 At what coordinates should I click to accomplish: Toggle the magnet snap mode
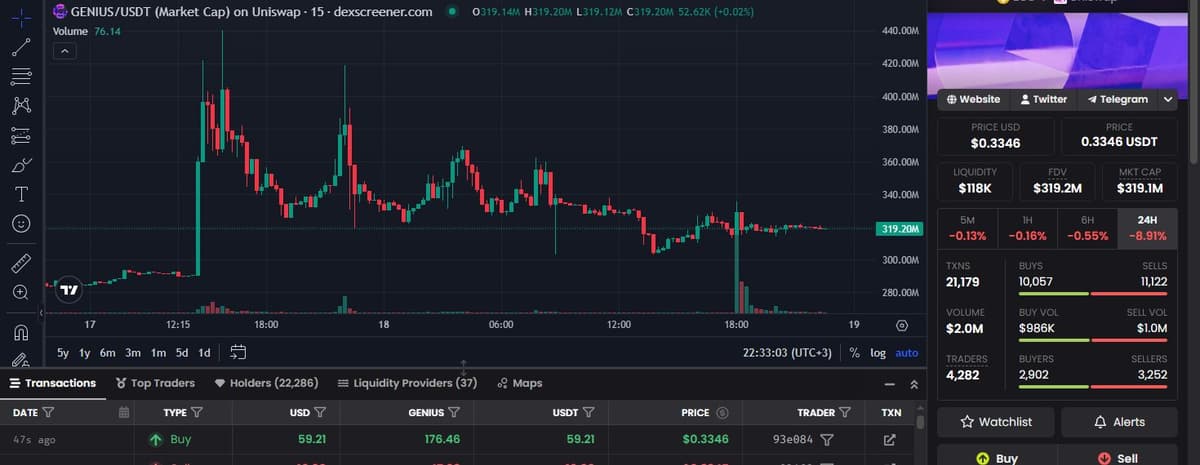22,332
